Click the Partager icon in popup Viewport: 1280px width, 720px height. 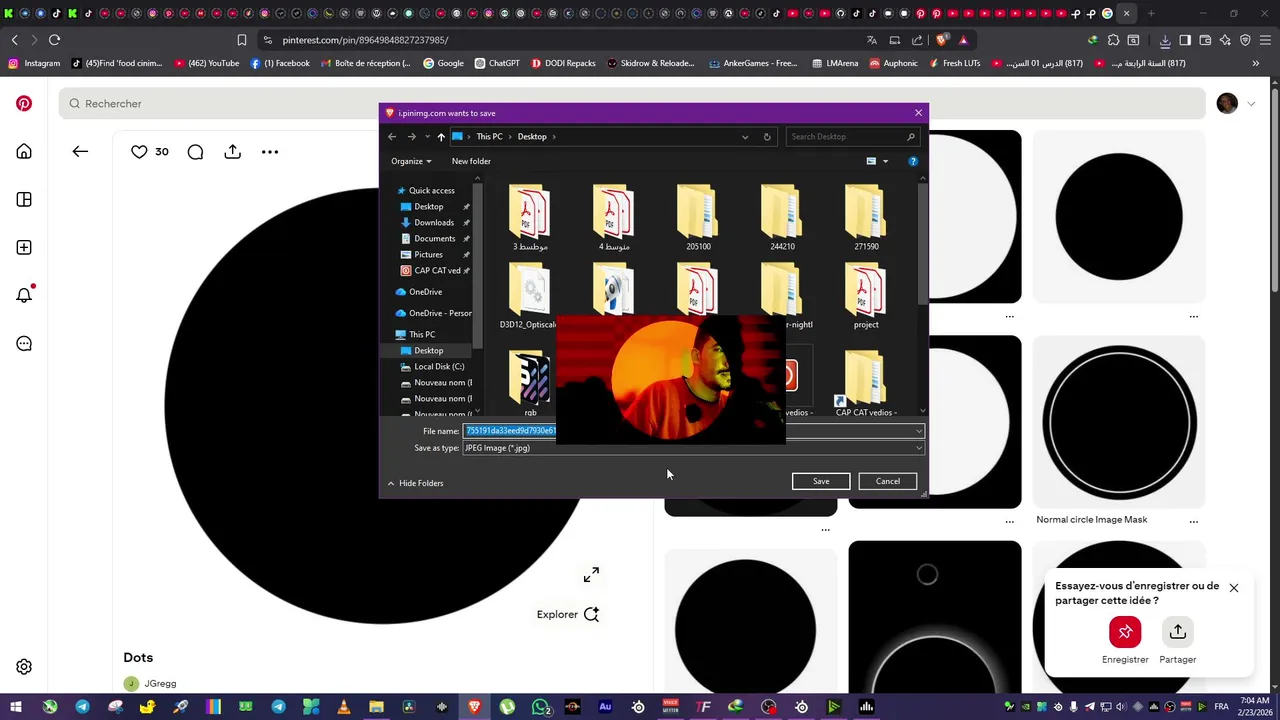coord(1177,632)
